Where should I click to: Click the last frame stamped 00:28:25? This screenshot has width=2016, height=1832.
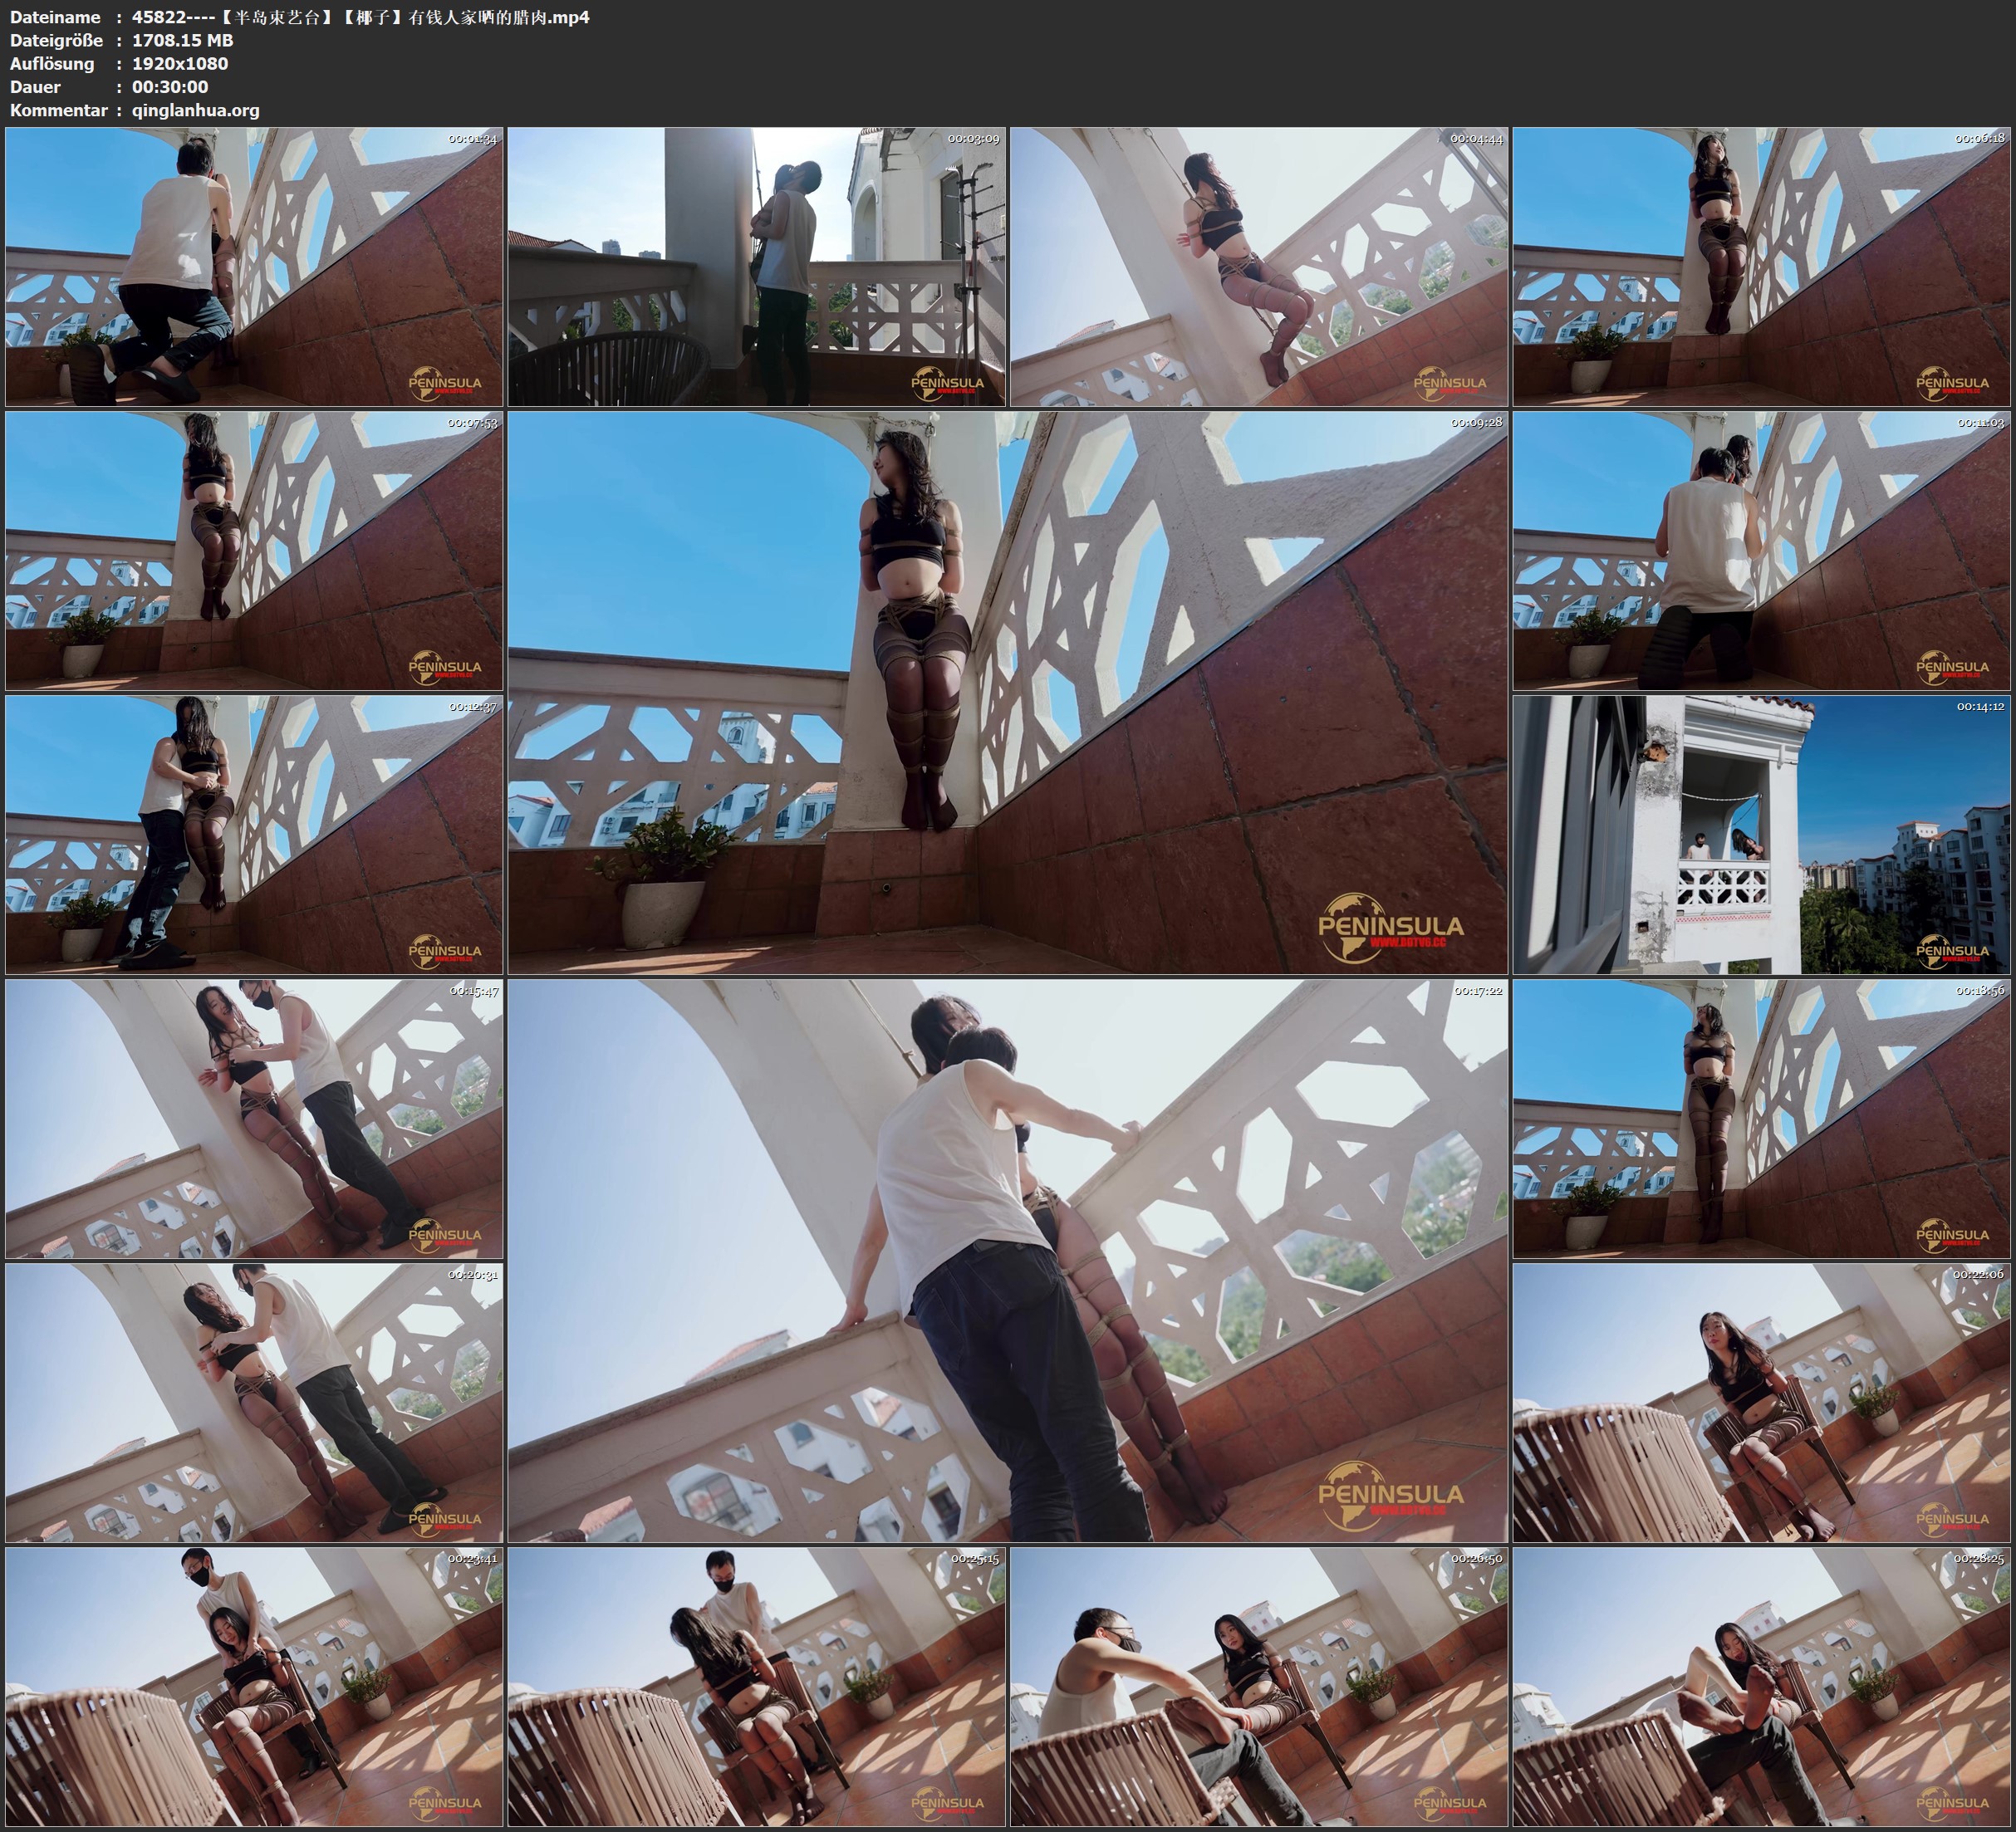1761,1686
